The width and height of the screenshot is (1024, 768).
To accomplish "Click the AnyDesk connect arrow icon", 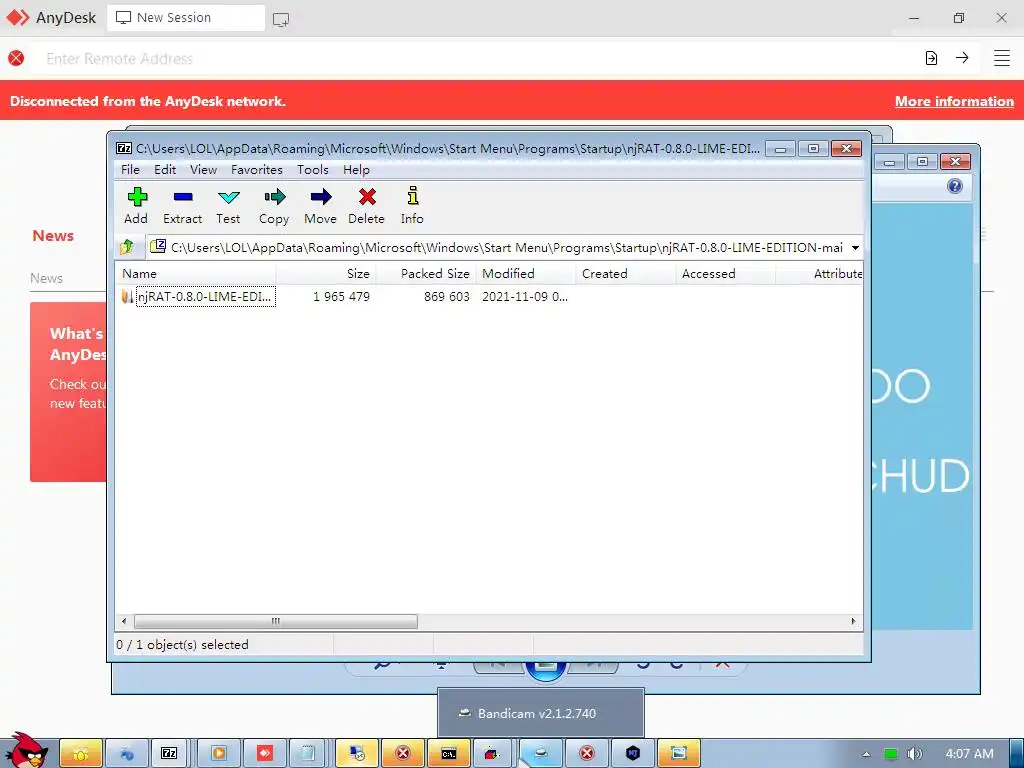I will click(x=962, y=58).
